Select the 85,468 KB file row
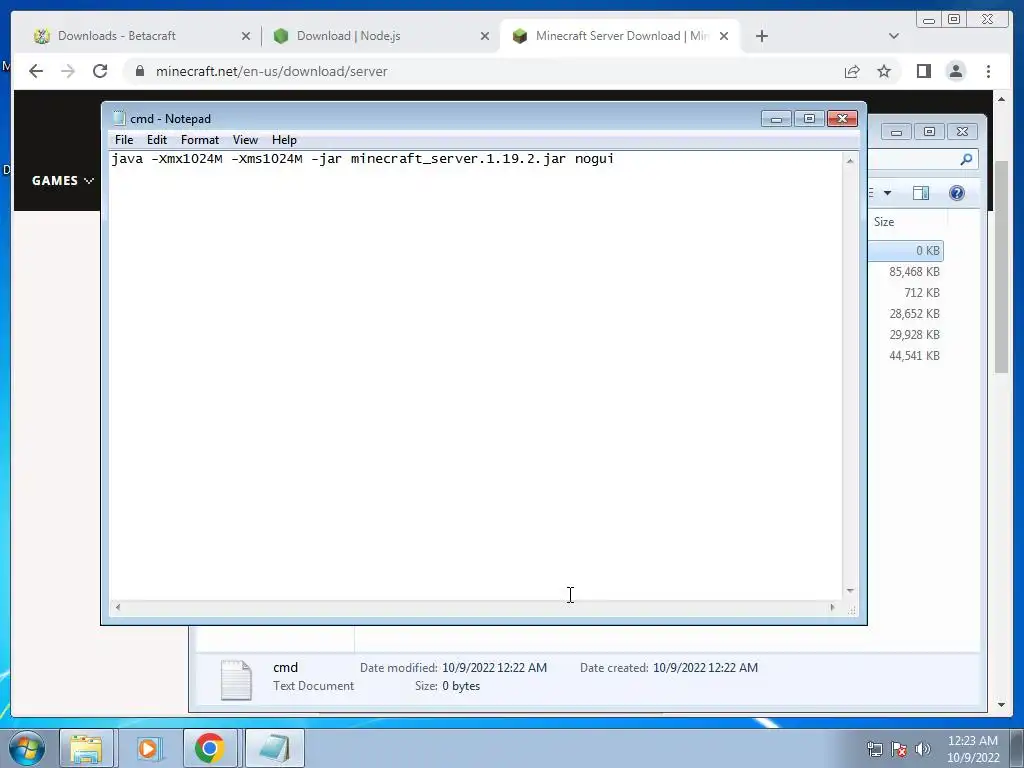This screenshot has height=768, width=1024. pos(905,272)
